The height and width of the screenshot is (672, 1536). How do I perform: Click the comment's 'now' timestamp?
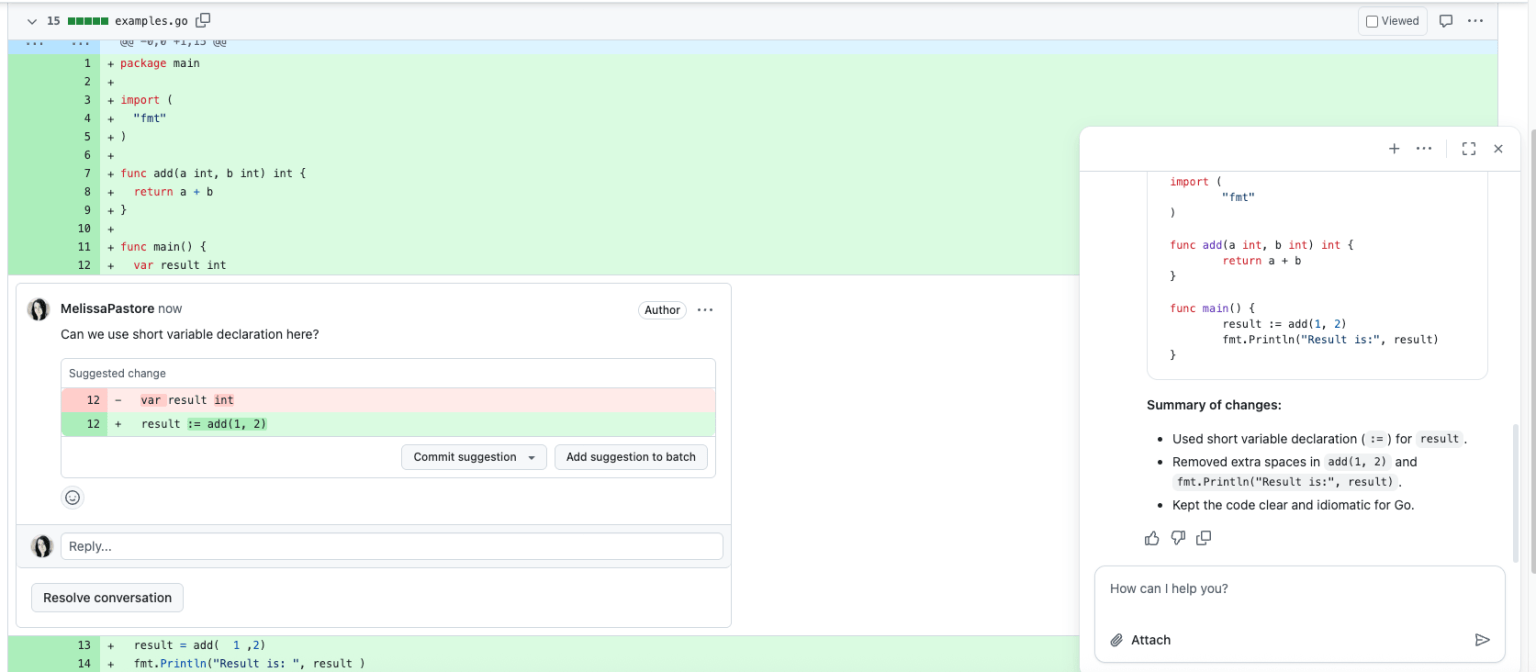(x=170, y=309)
